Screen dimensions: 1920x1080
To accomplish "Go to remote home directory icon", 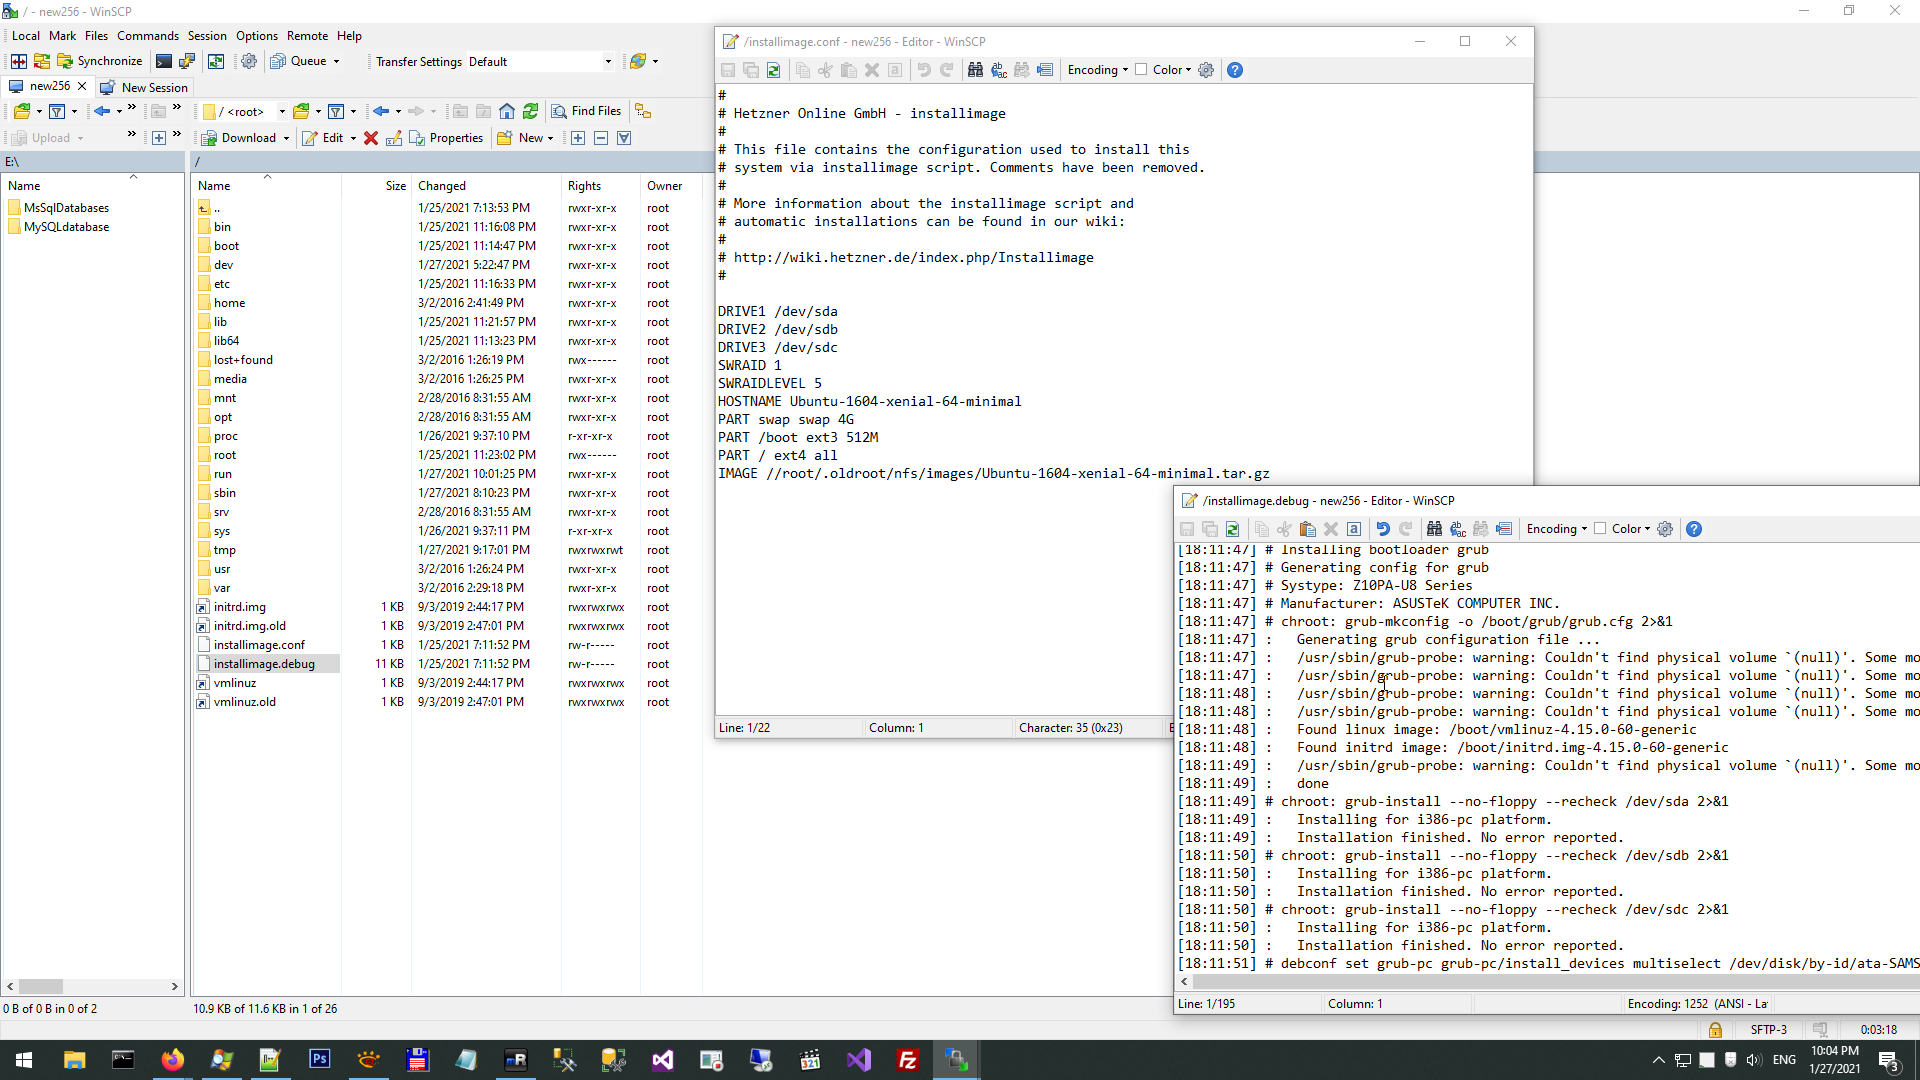I will [507, 111].
